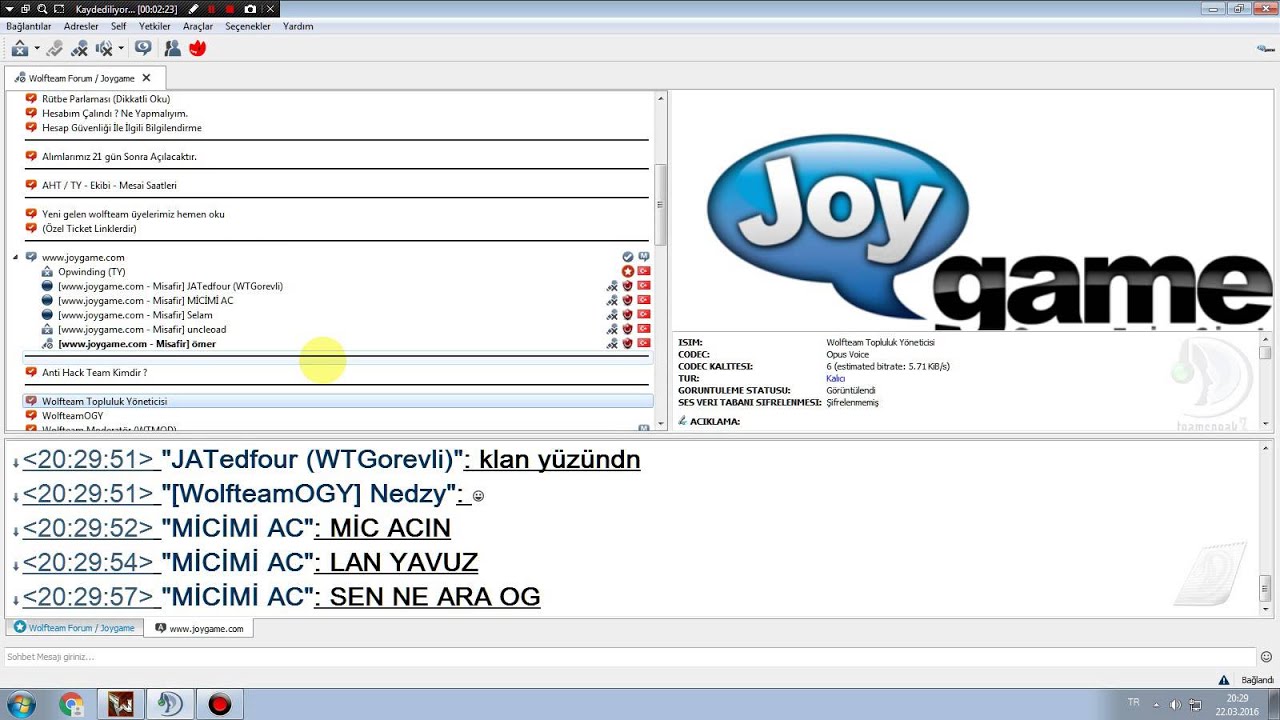Viewport: 1280px width, 720px height.
Task: Open the dropdown arrow beside the speaker mute icon
Action: coord(121,48)
